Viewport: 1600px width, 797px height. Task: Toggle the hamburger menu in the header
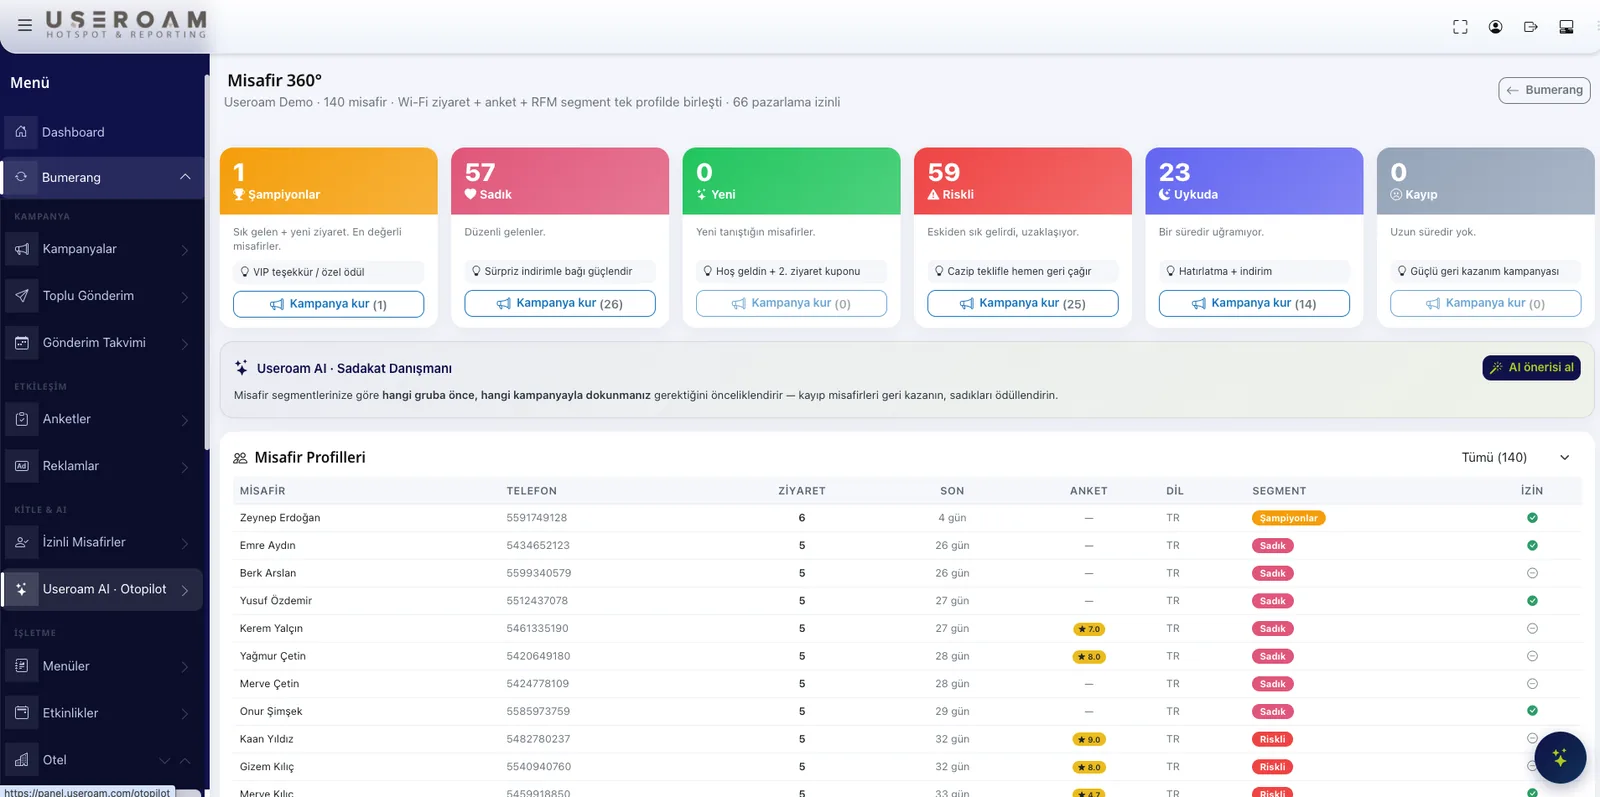[x=25, y=25]
